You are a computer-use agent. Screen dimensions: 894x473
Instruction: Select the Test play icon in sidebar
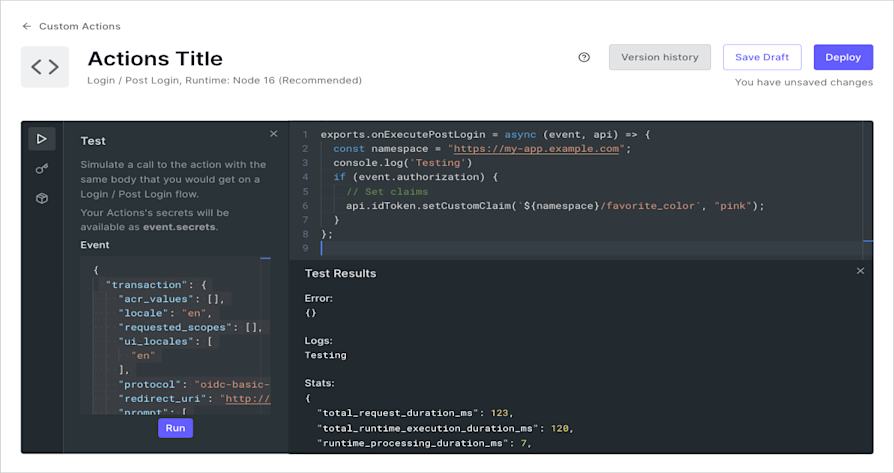click(42, 138)
